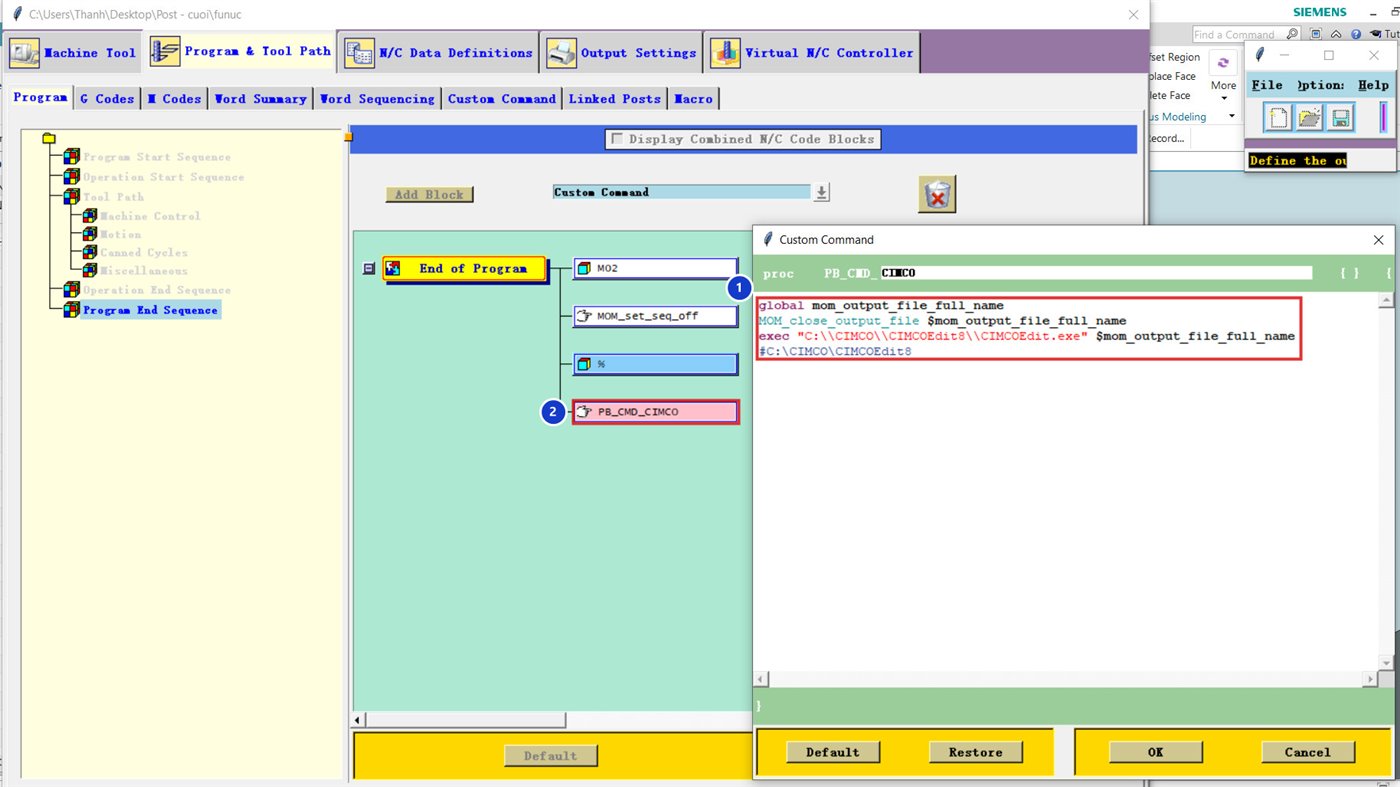
Task: Switch to the G Codes sub-tab
Action: 107,99
